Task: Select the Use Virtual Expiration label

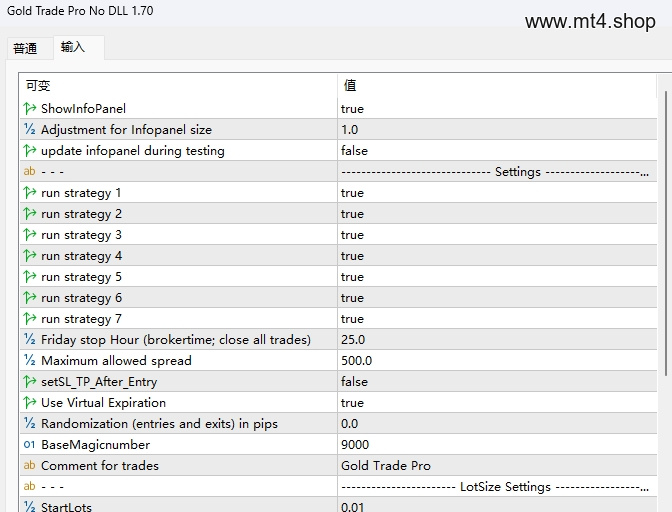Action: (x=103, y=403)
